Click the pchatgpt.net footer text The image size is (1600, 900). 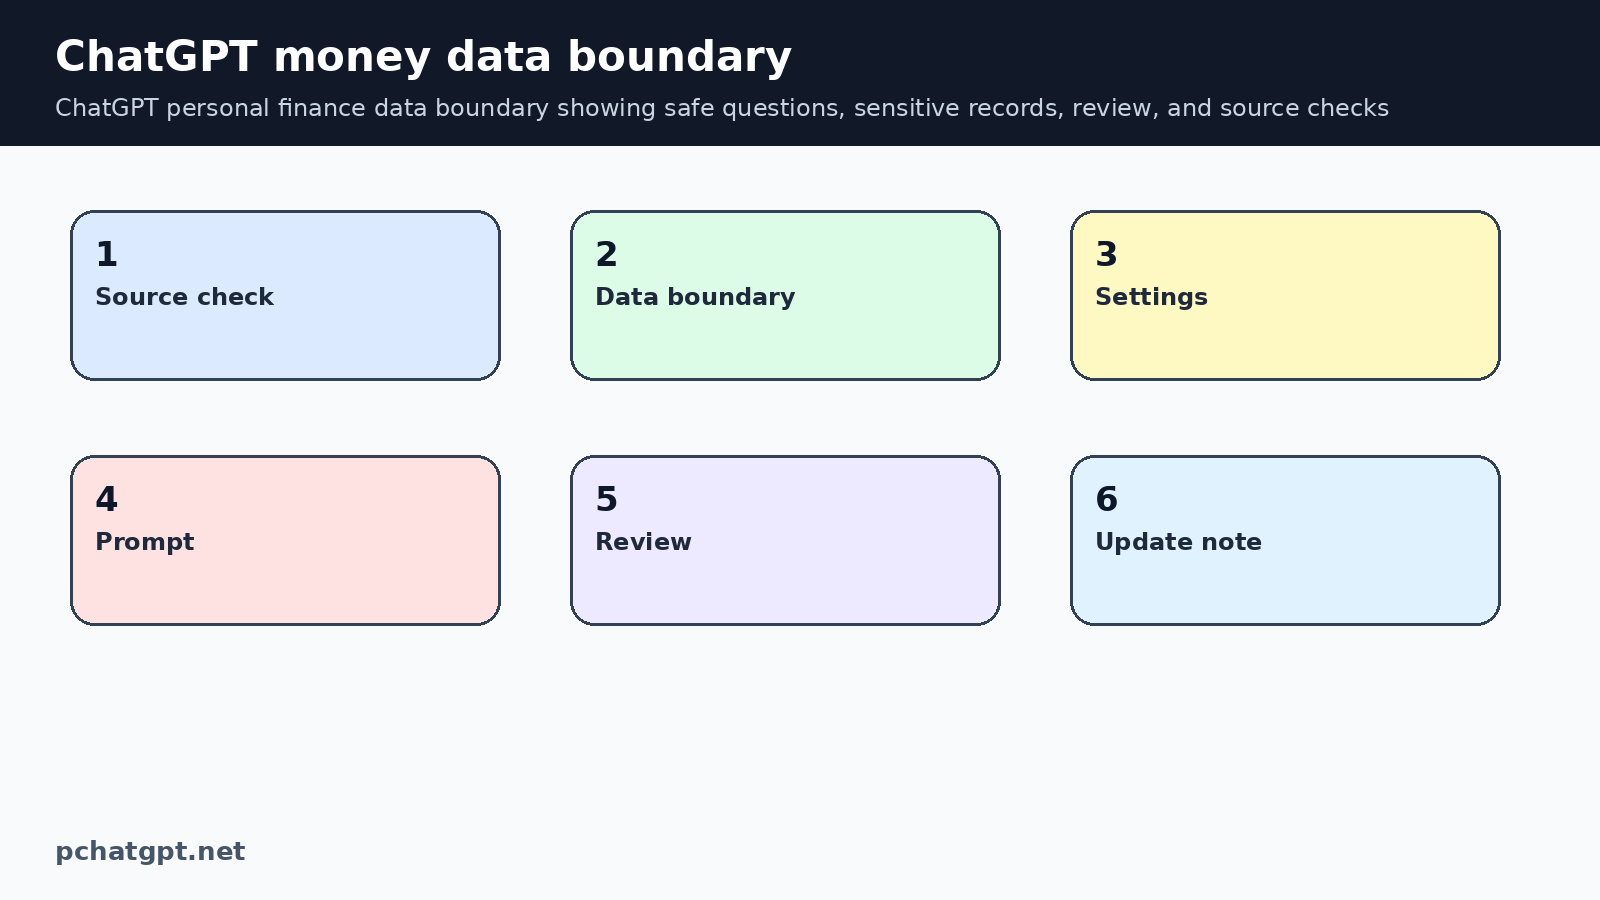pyautogui.click(x=150, y=851)
